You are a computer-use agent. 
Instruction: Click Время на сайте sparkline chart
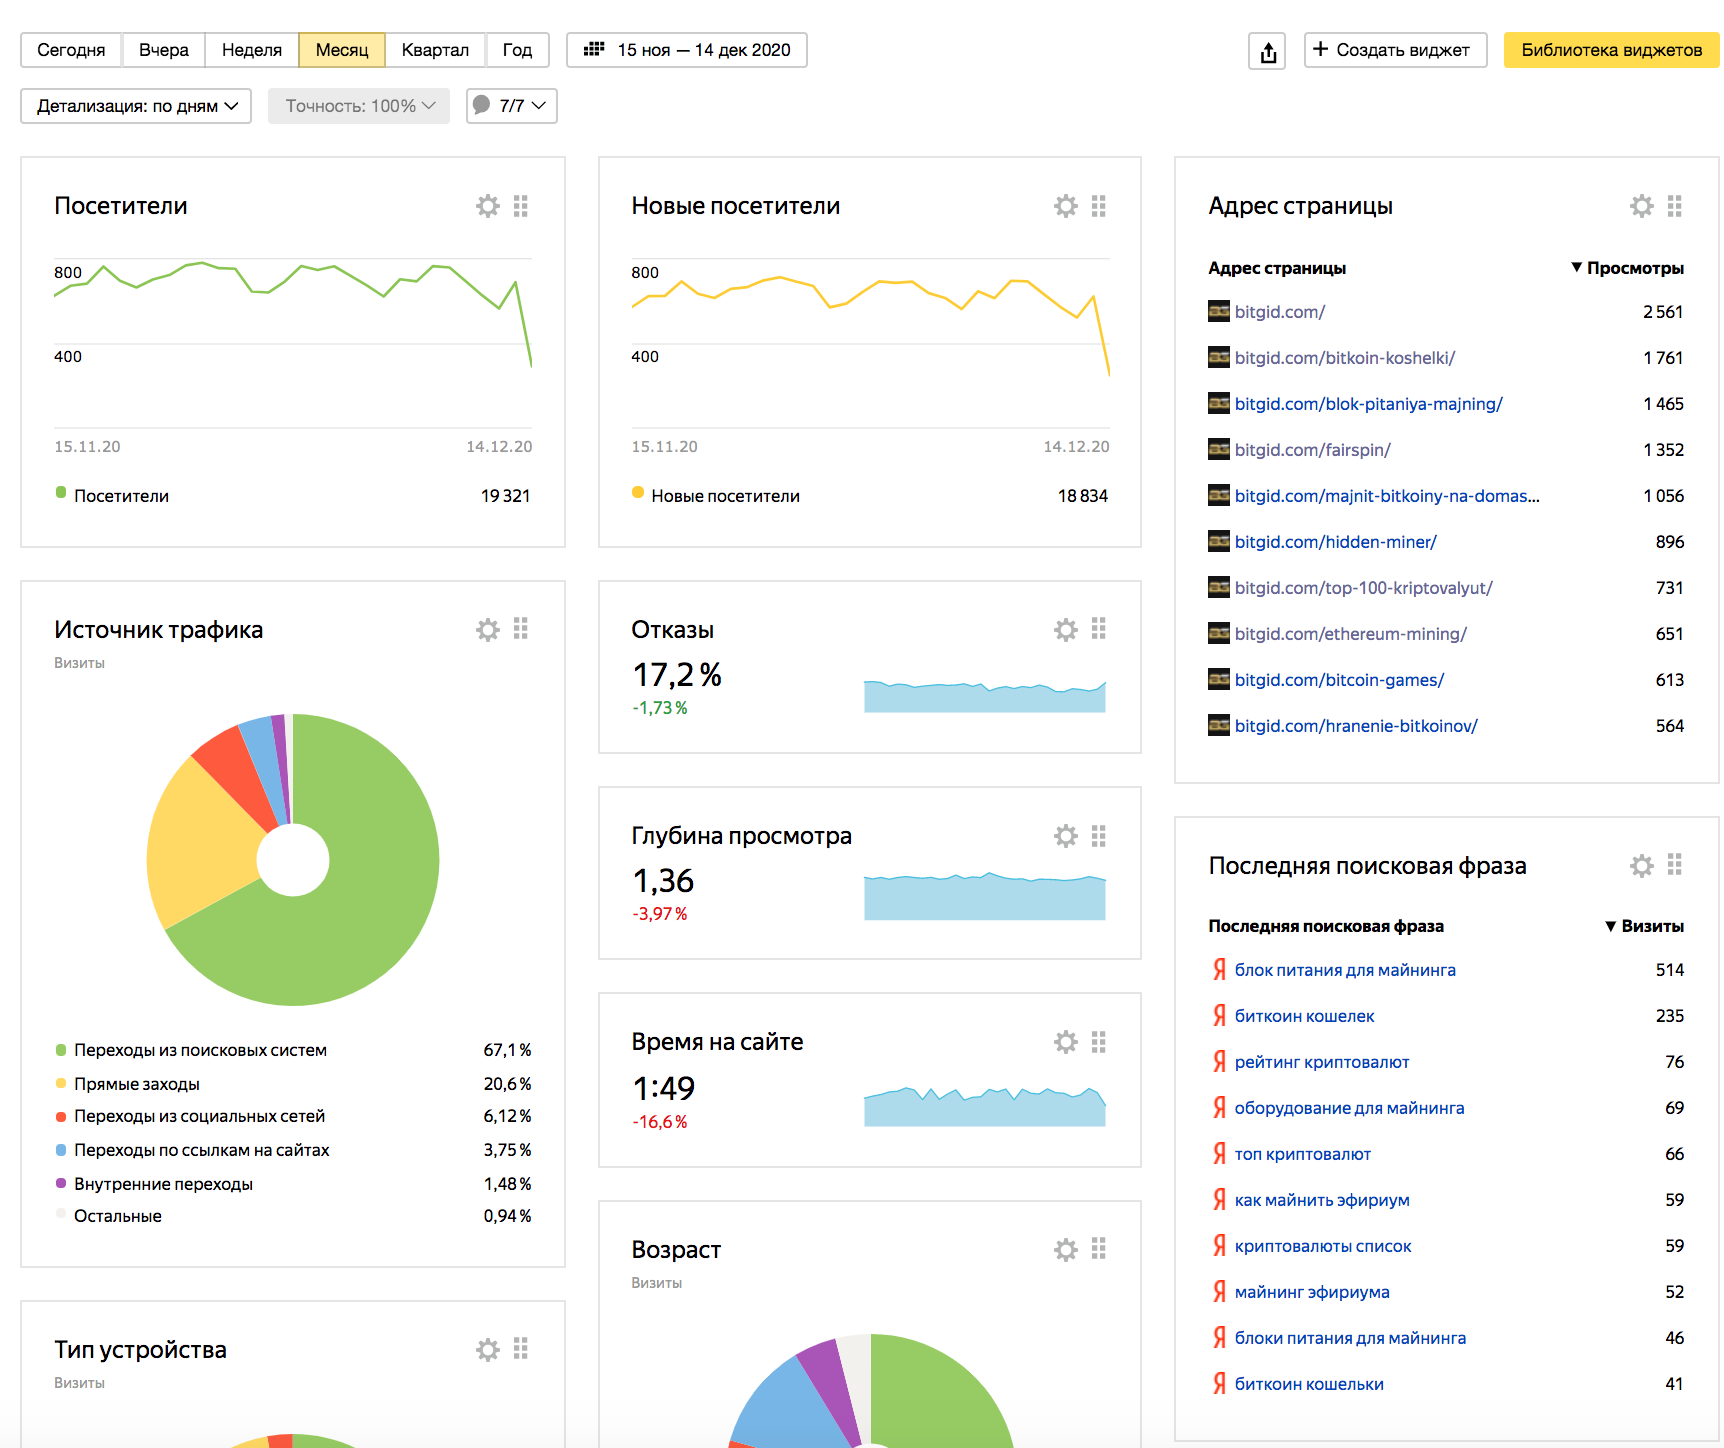click(985, 1106)
